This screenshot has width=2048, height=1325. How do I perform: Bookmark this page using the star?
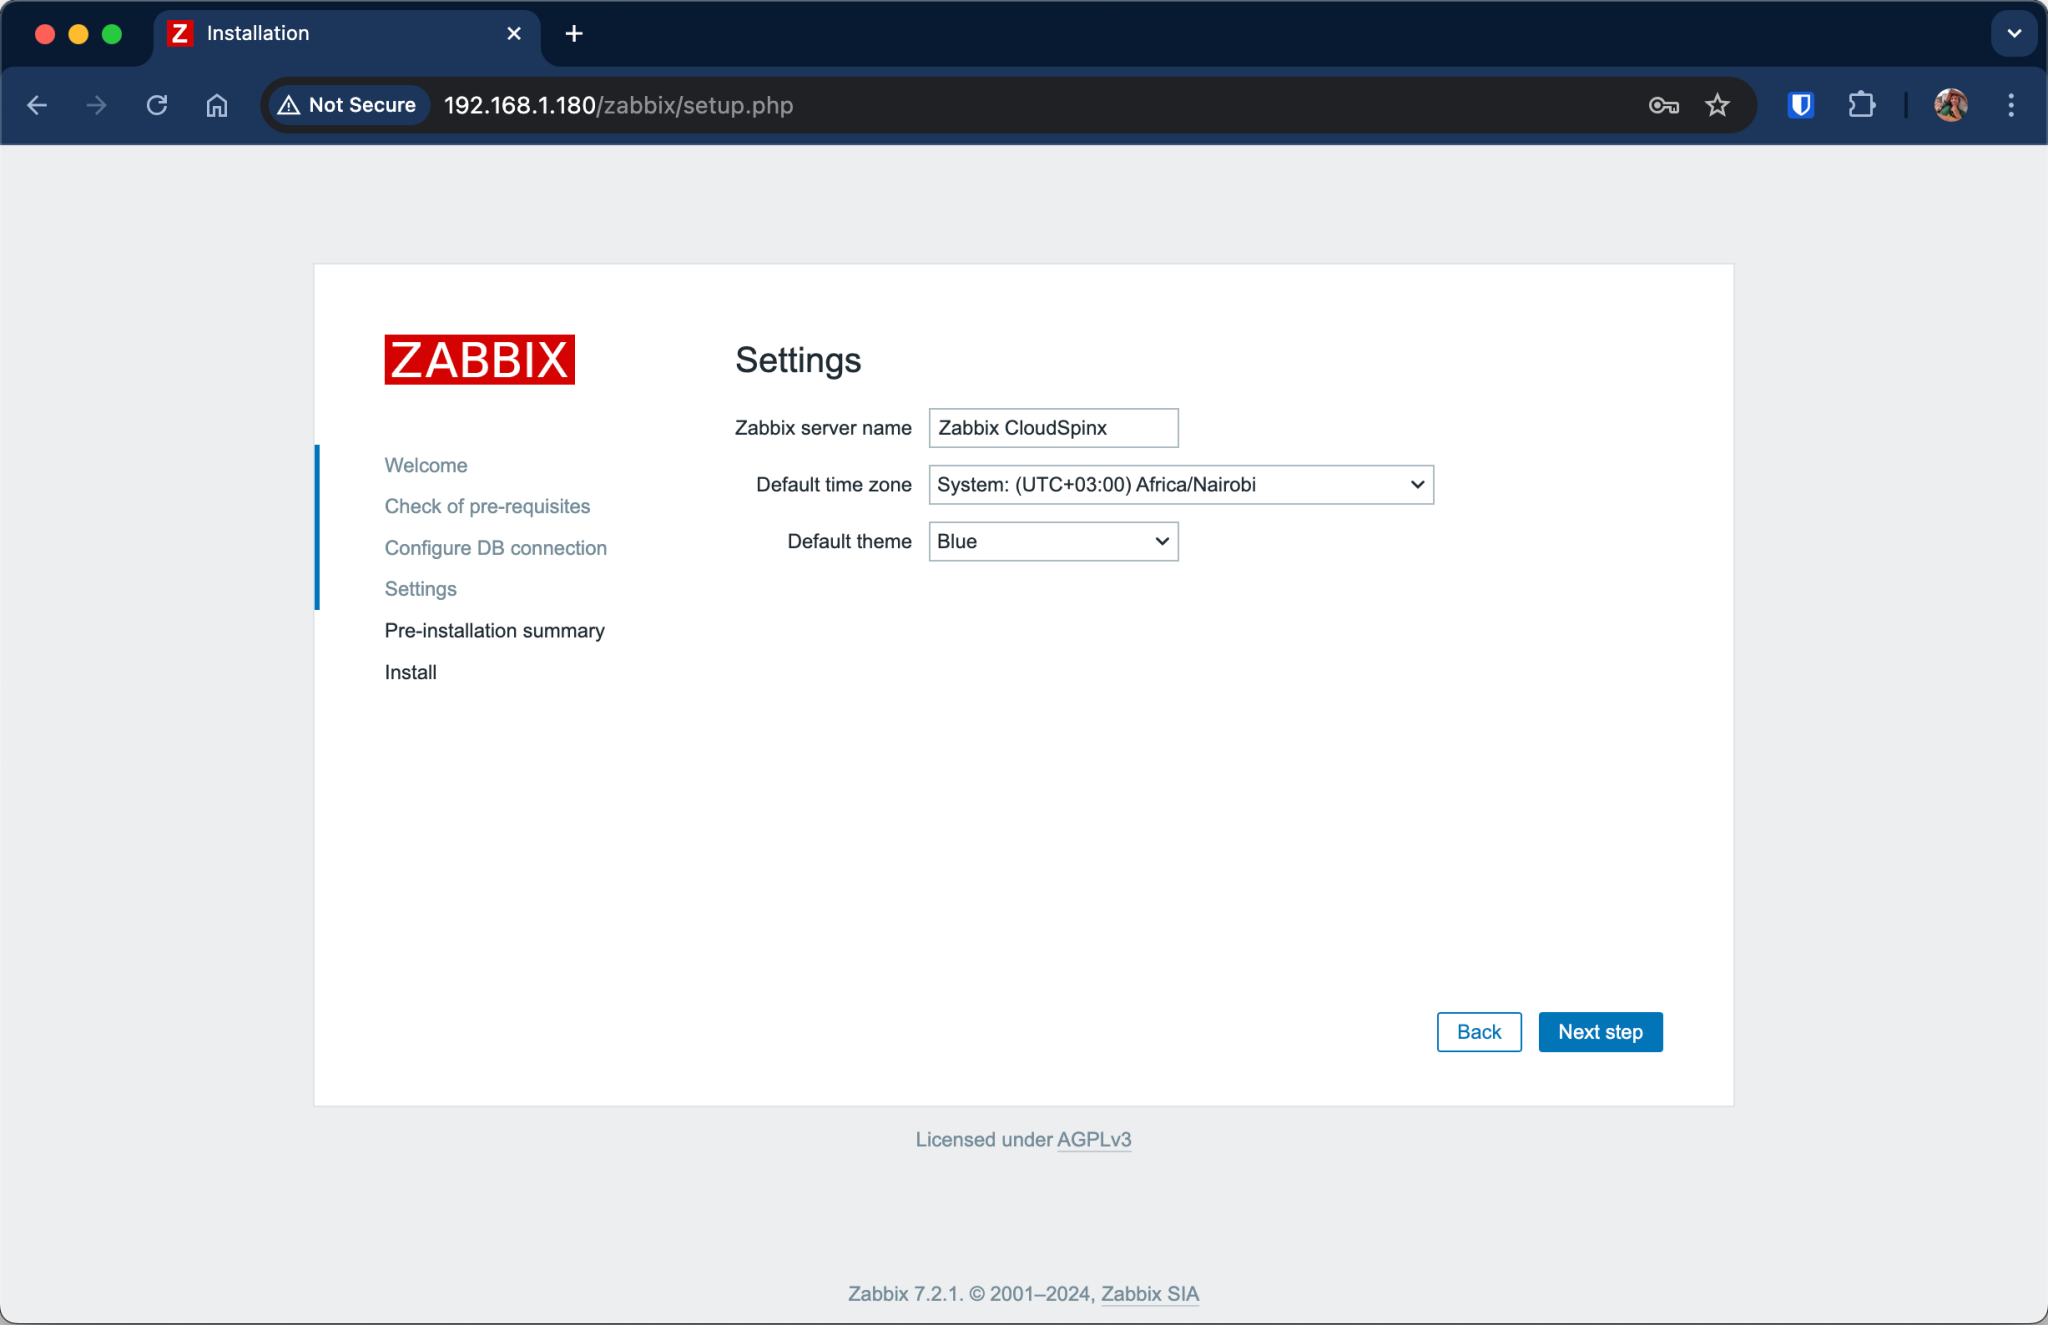1717,105
